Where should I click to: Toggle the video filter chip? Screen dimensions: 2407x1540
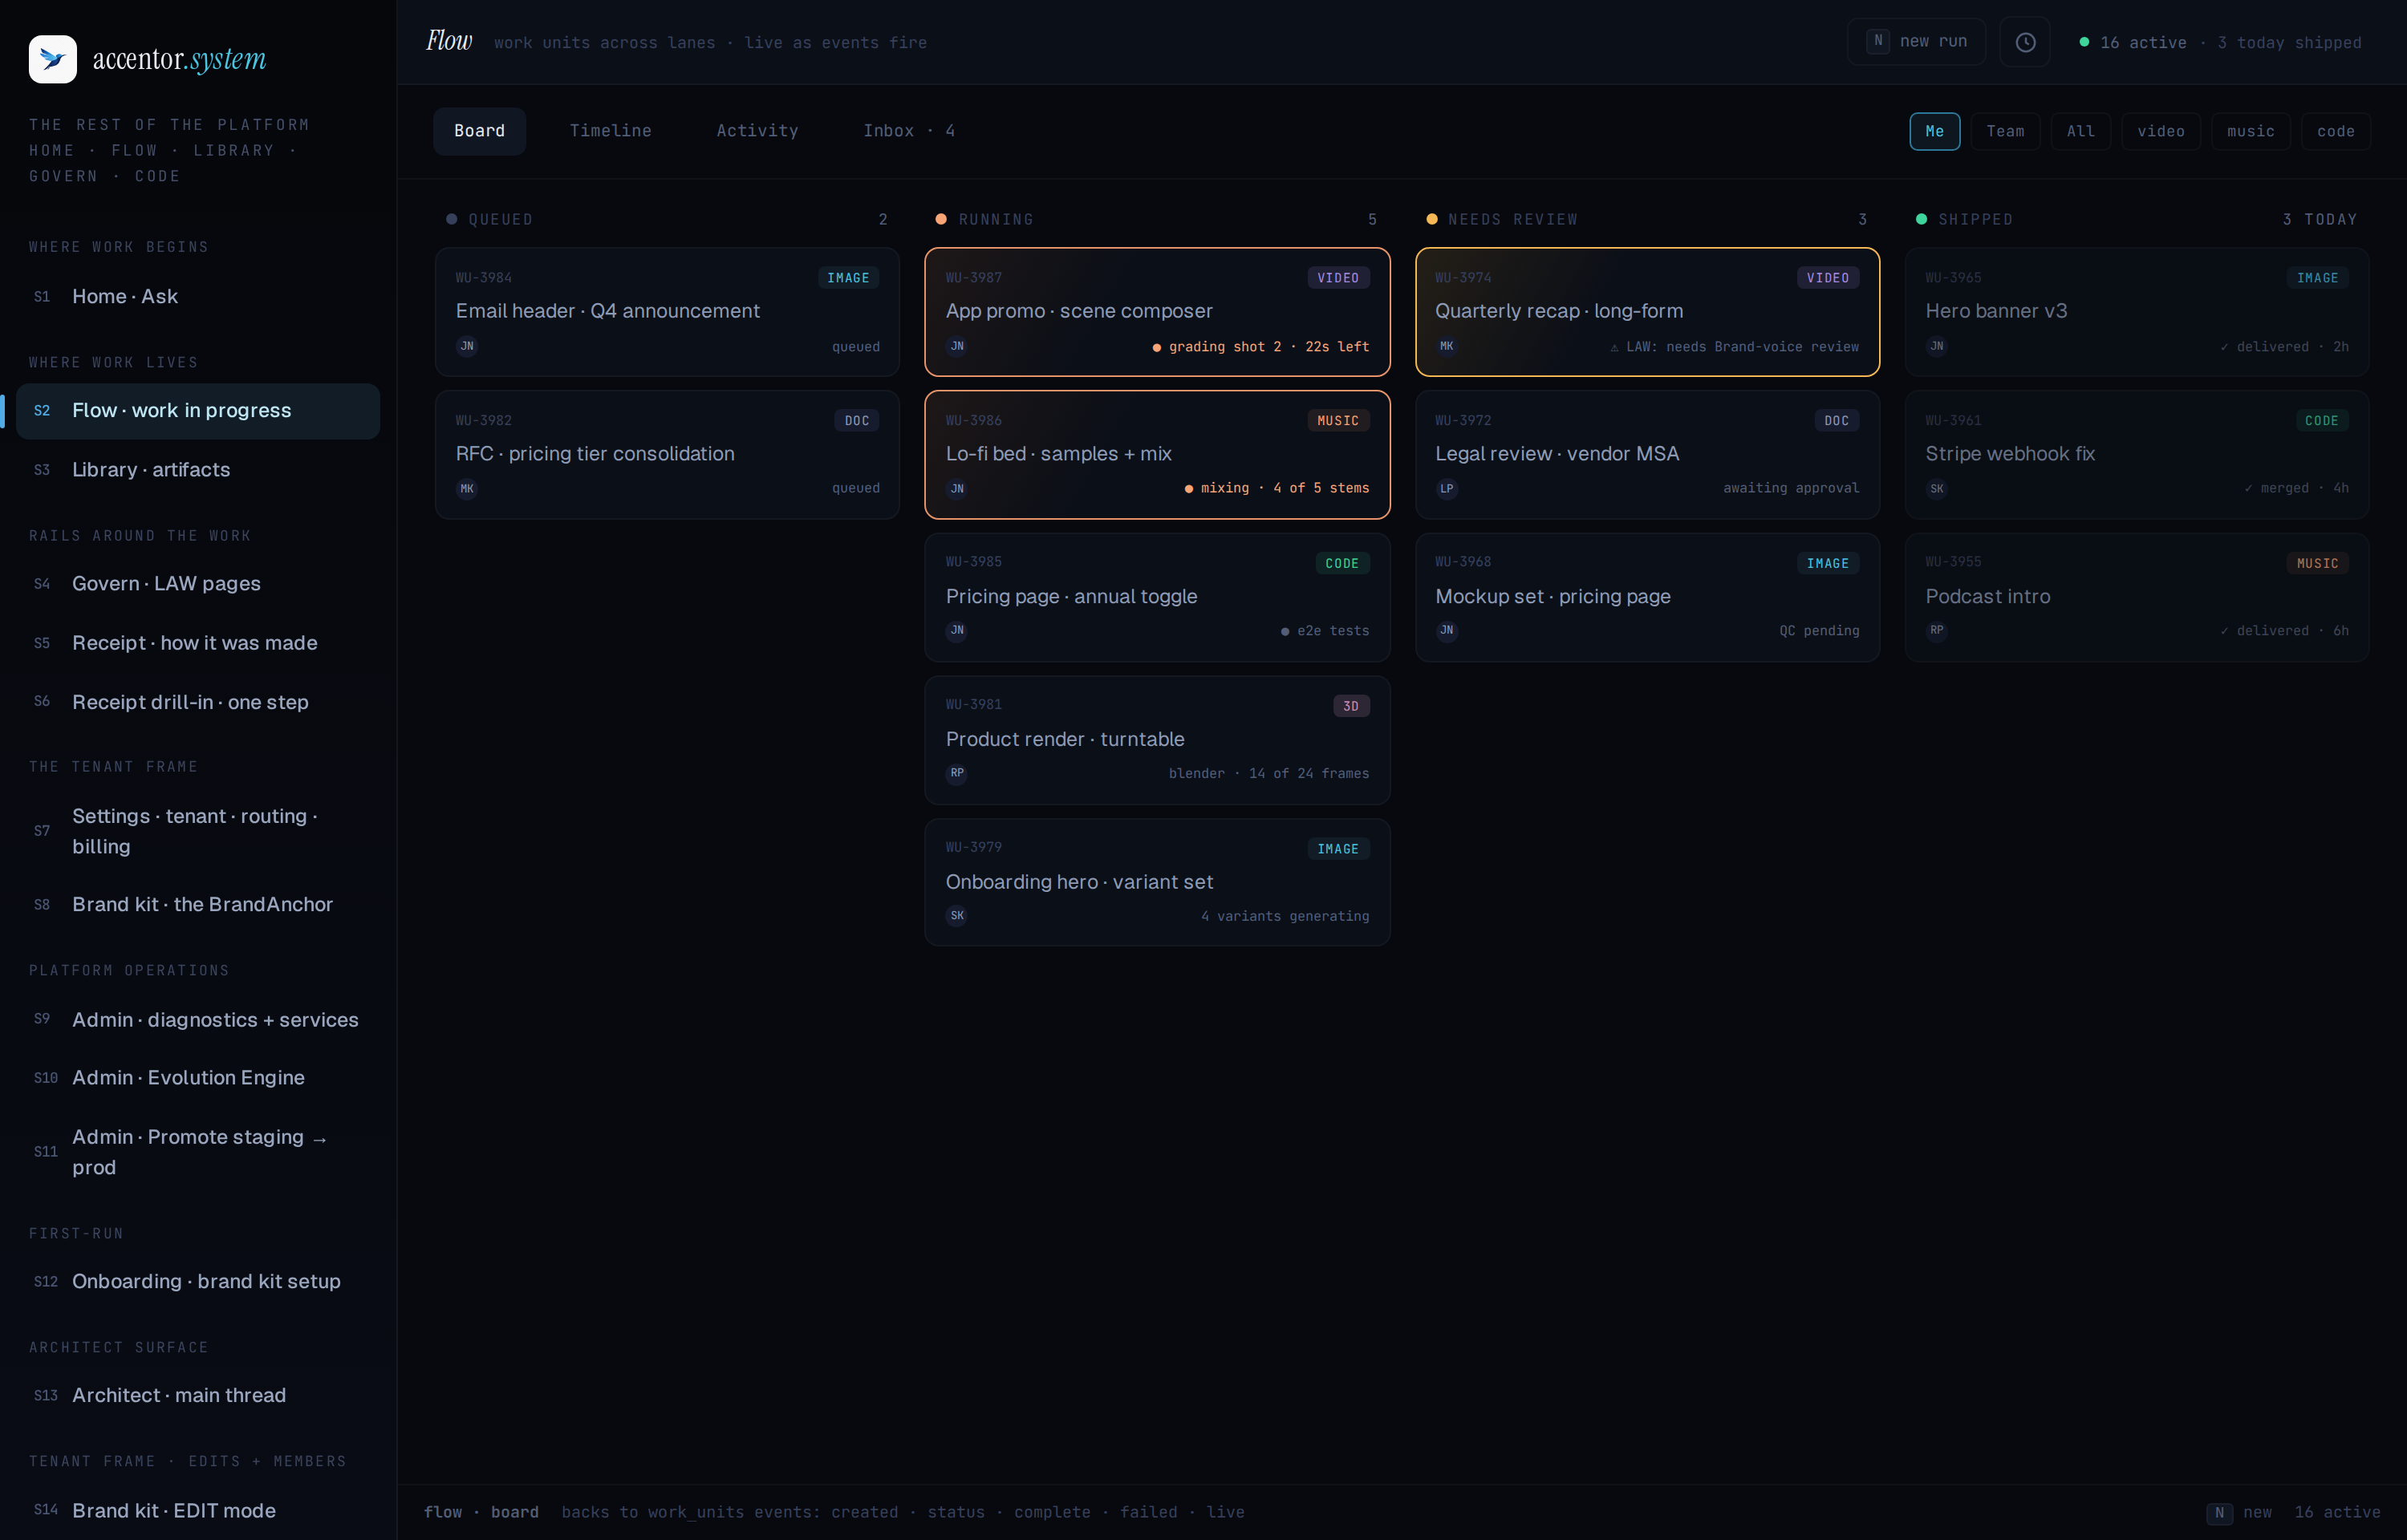click(x=2161, y=131)
